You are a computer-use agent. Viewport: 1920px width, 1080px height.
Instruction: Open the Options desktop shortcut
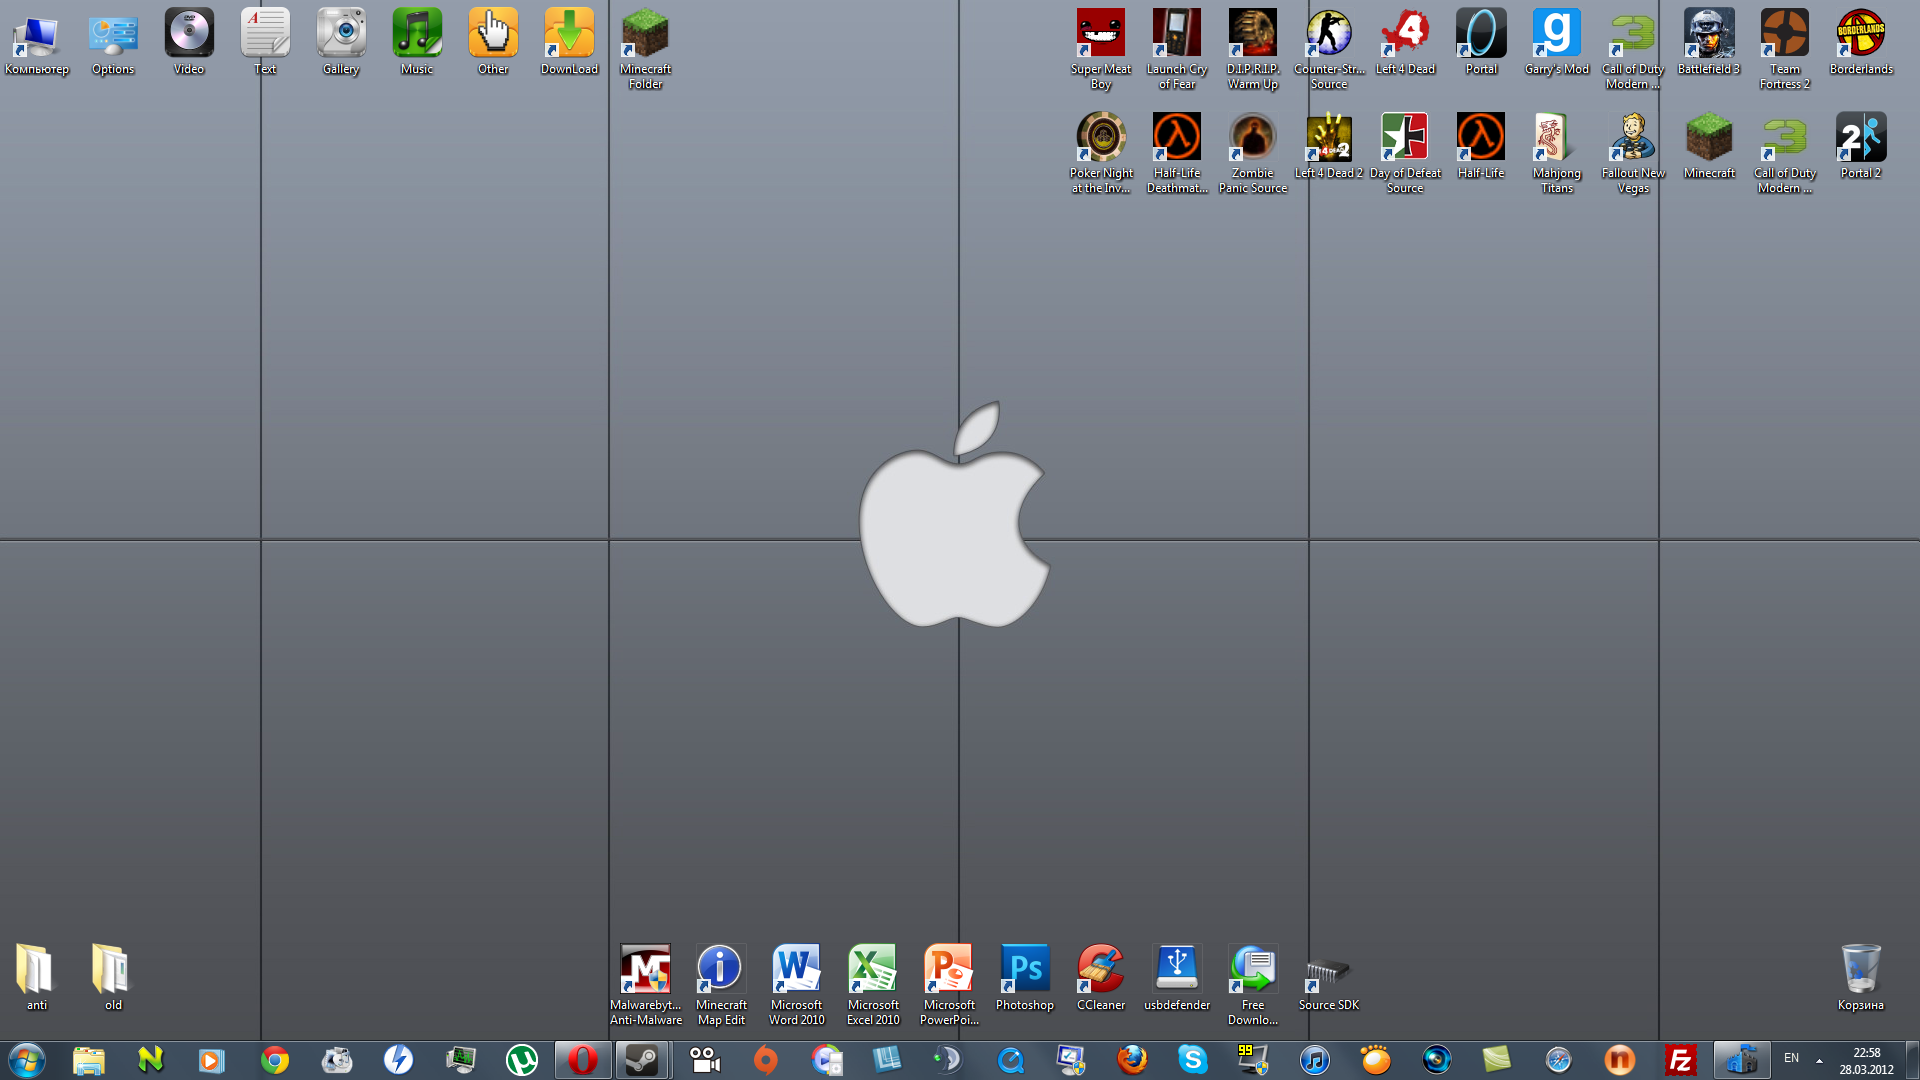coord(113,42)
